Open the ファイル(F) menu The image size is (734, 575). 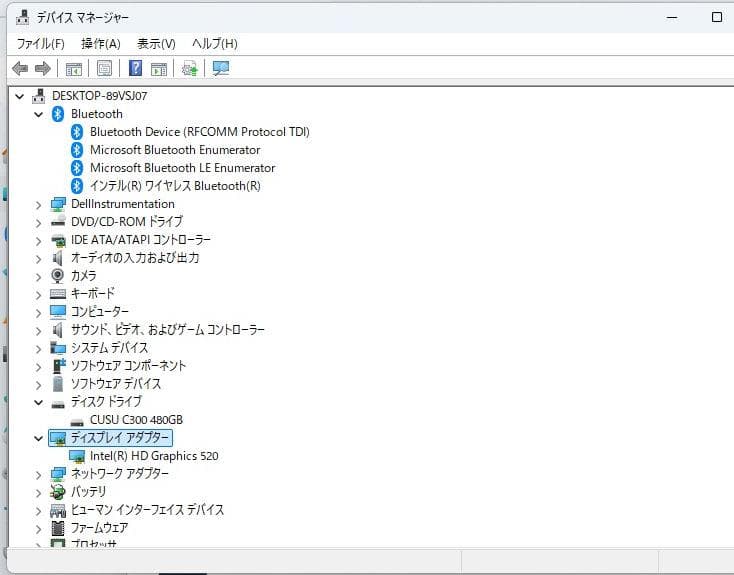tap(41, 44)
